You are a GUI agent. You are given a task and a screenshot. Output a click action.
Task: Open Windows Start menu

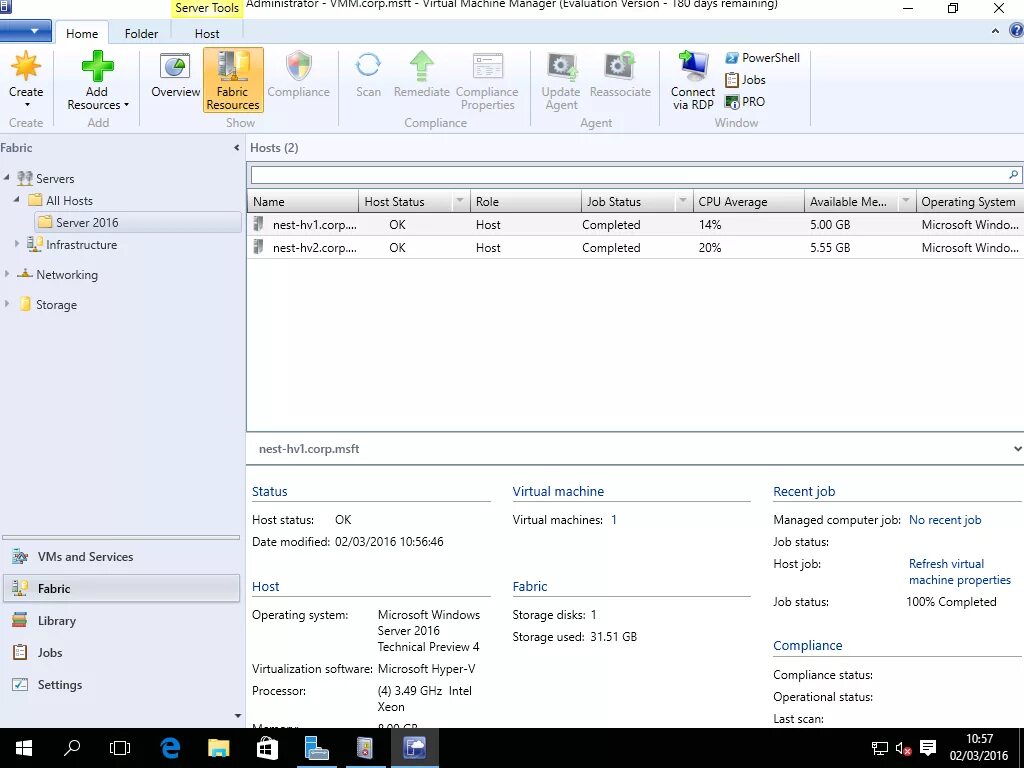[24, 748]
